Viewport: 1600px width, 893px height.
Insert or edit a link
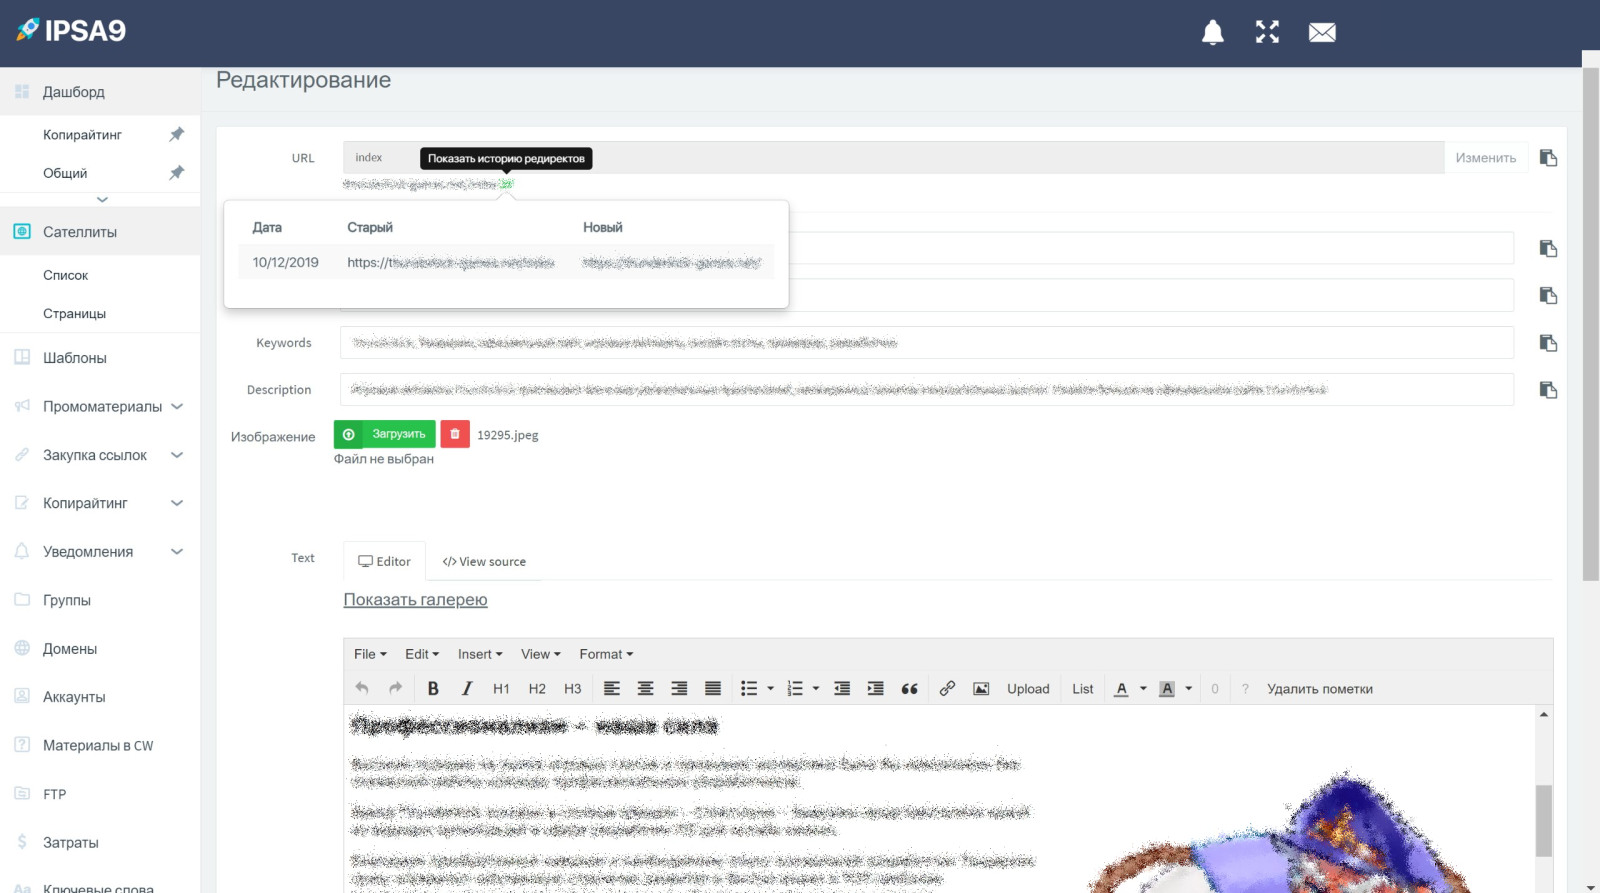(x=947, y=688)
